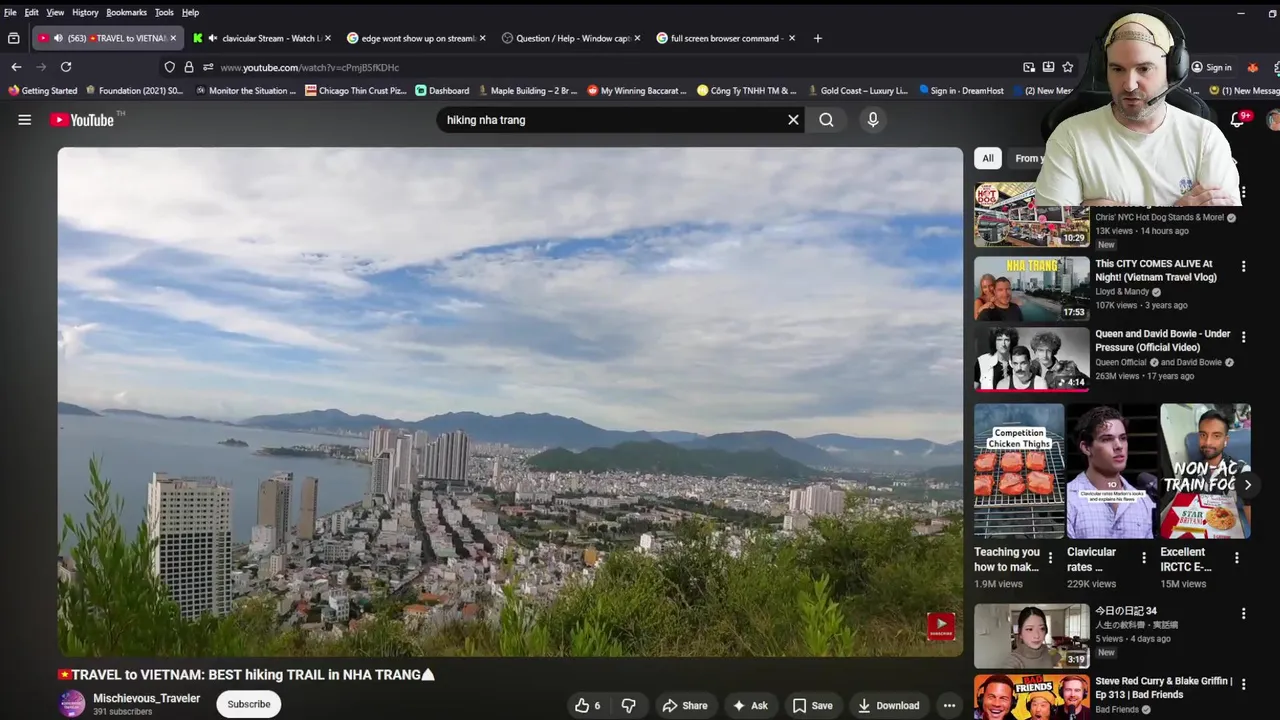
Task: Download the video
Action: [x=888, y=705]
